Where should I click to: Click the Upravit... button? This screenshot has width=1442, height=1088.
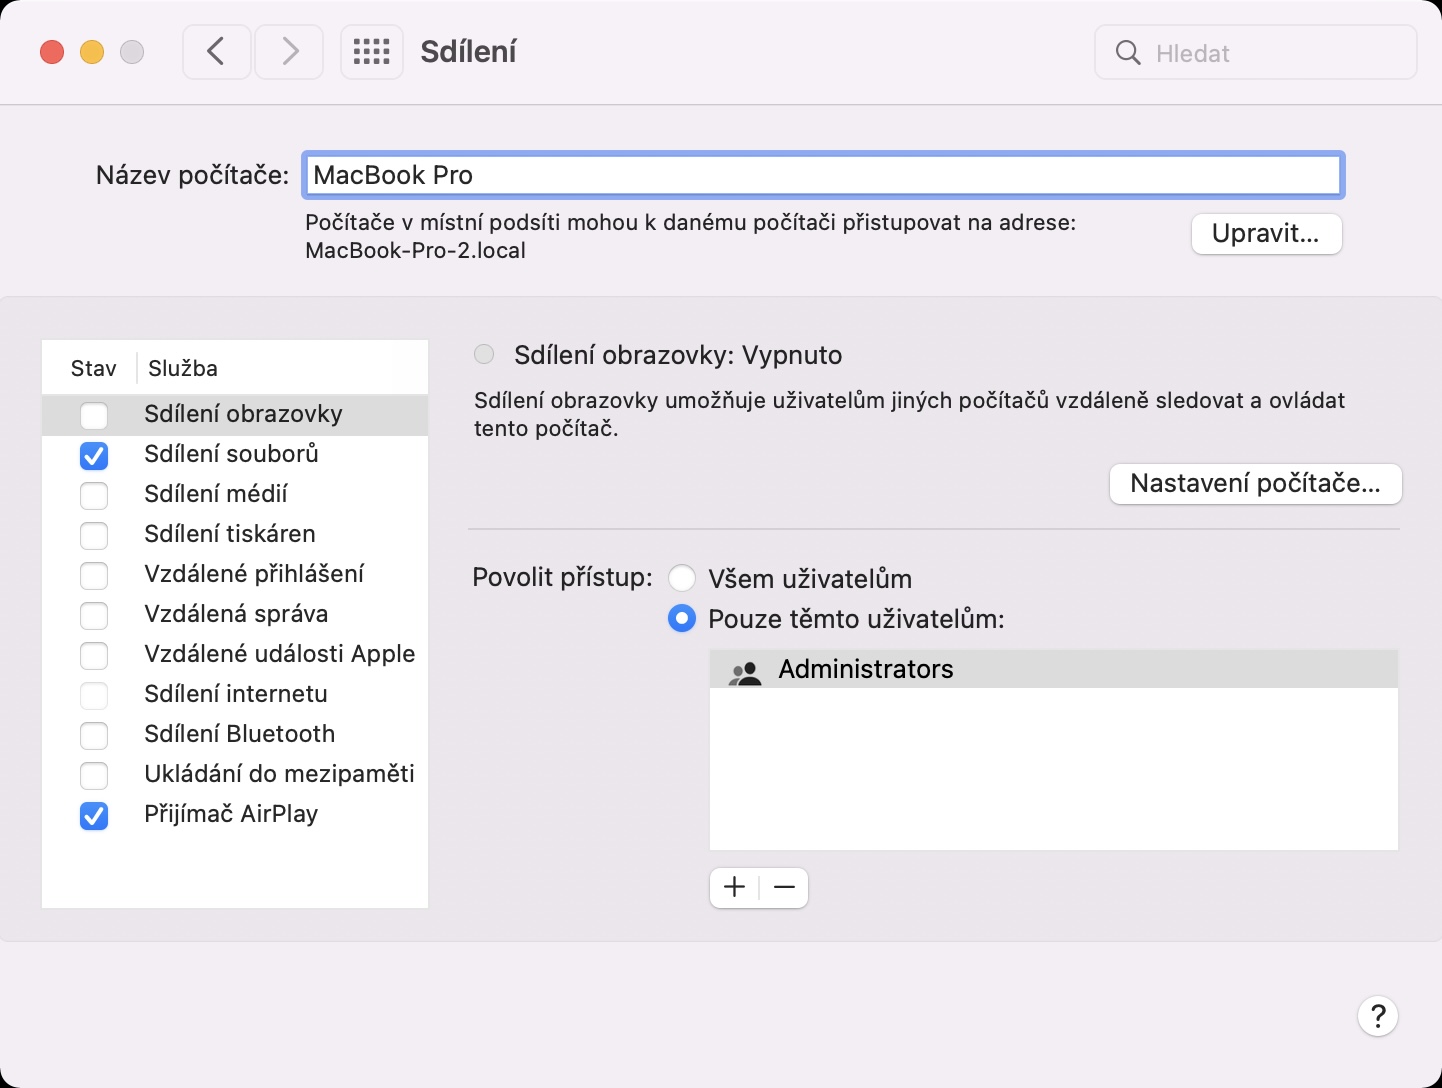point(1266,234)
